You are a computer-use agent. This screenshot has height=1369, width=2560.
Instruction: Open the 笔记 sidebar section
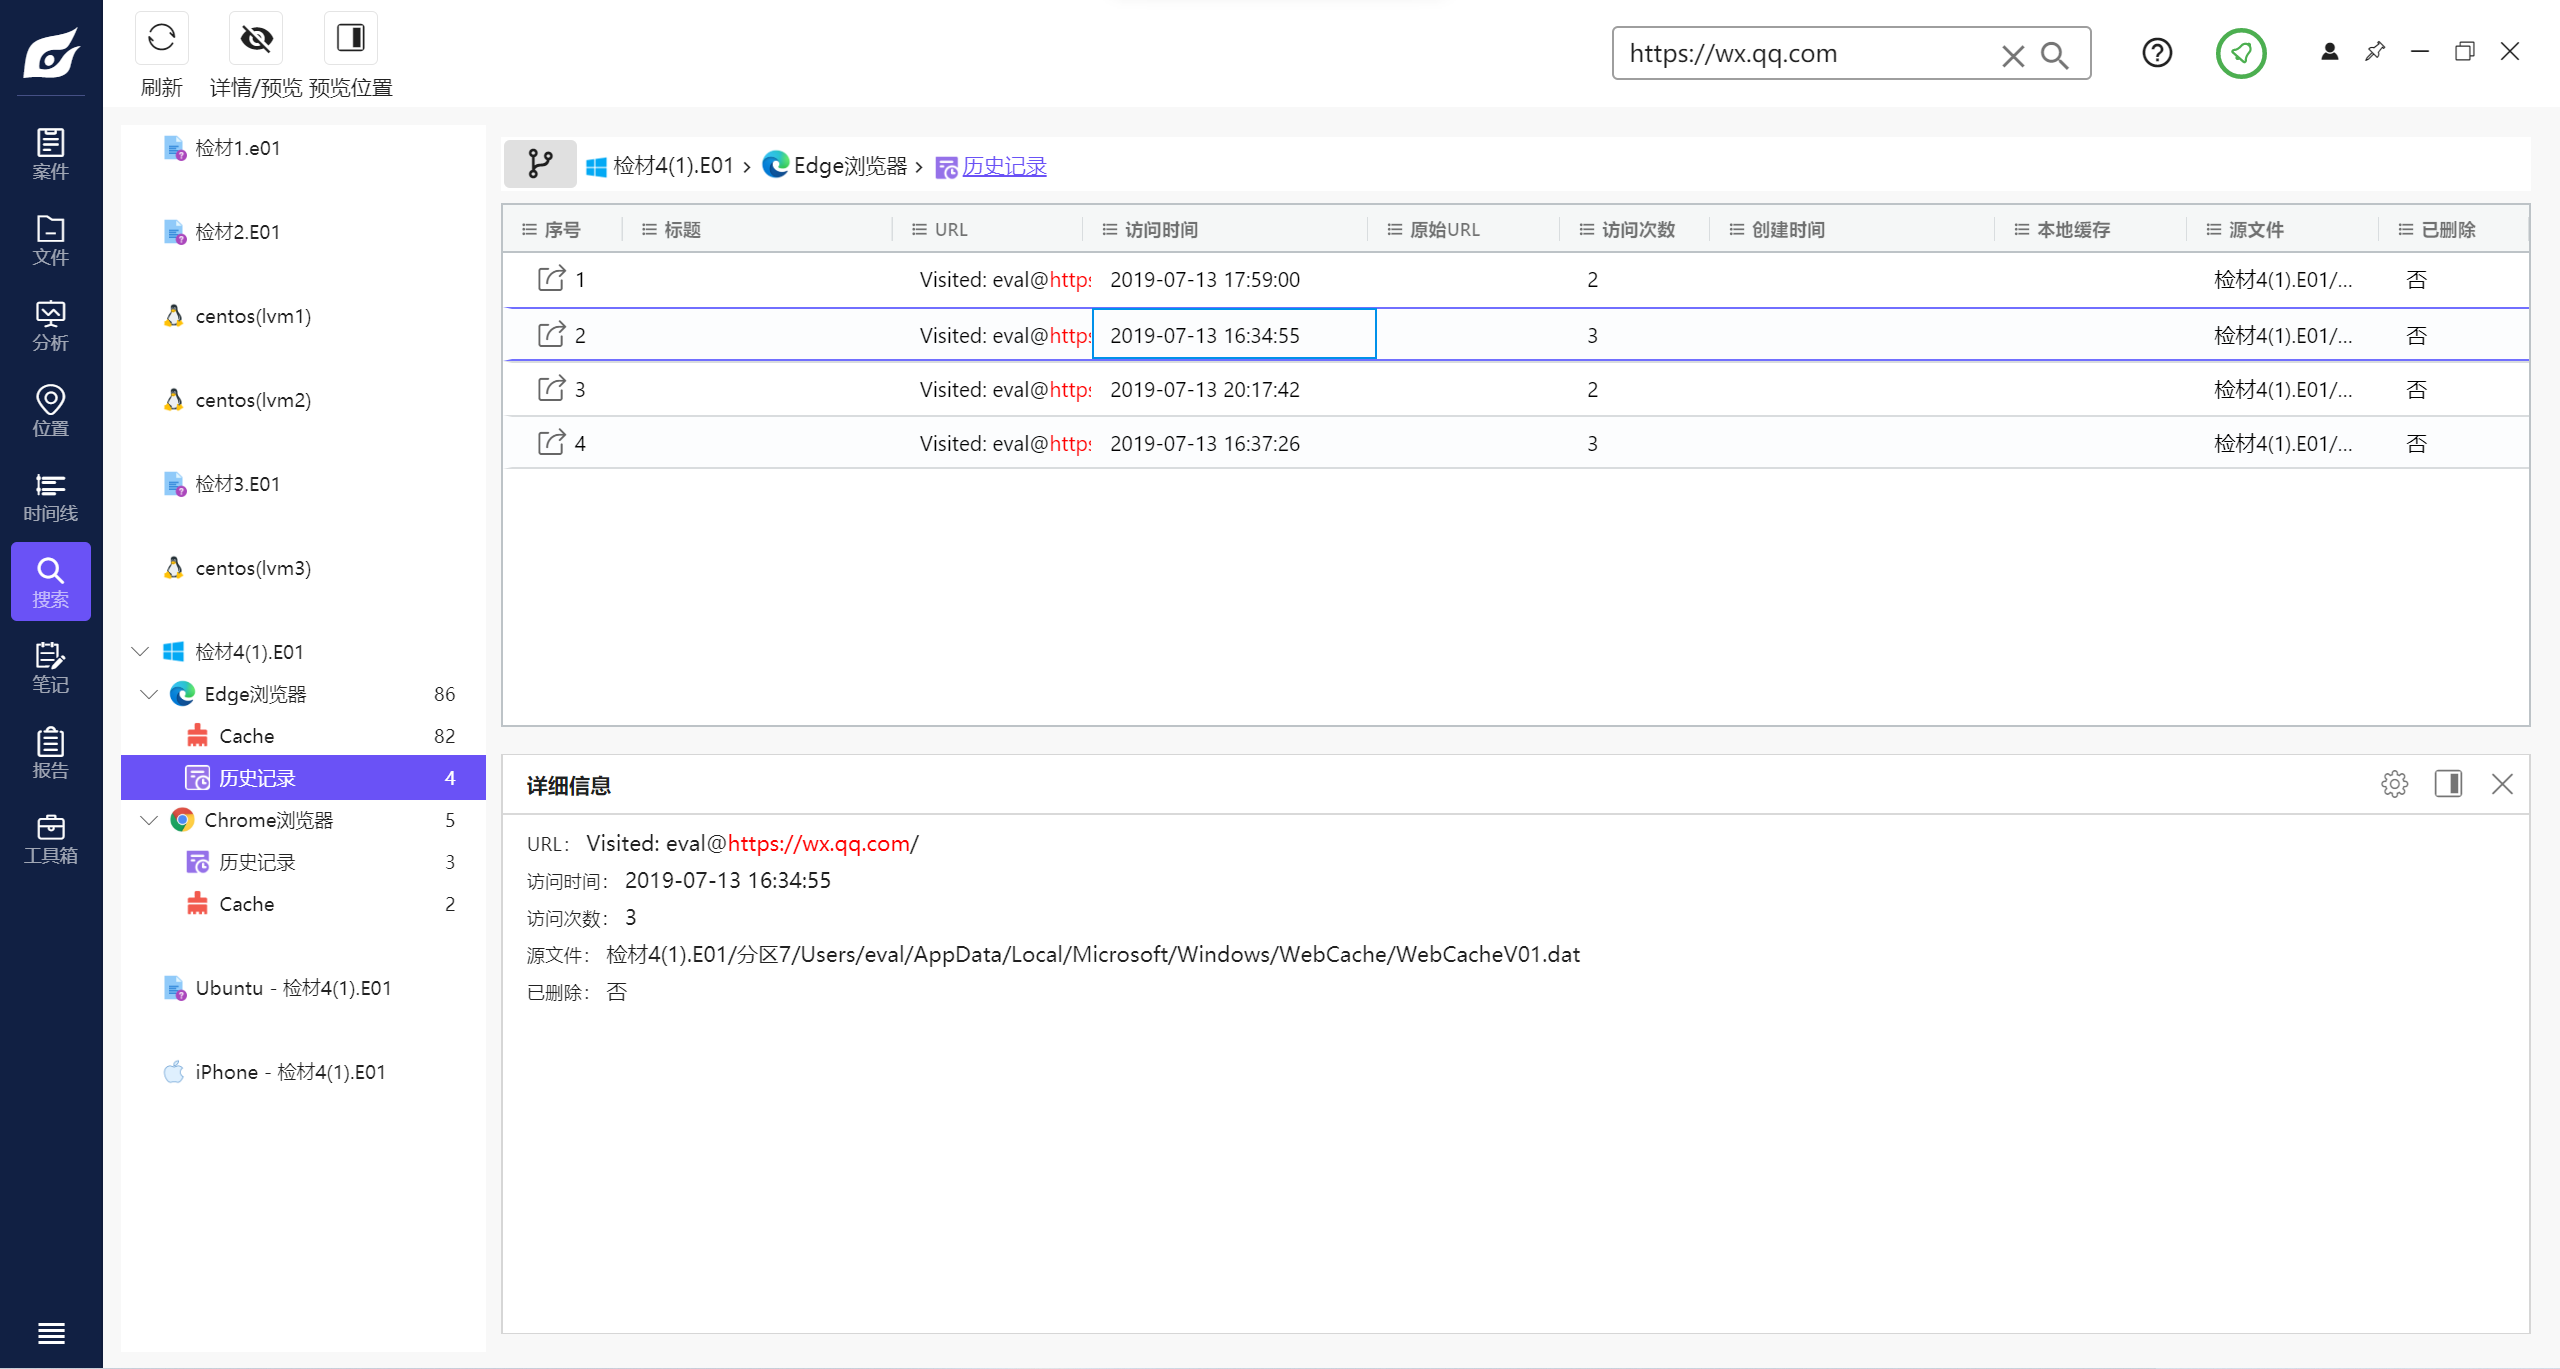pyautogui.click(x=50, y=668)
